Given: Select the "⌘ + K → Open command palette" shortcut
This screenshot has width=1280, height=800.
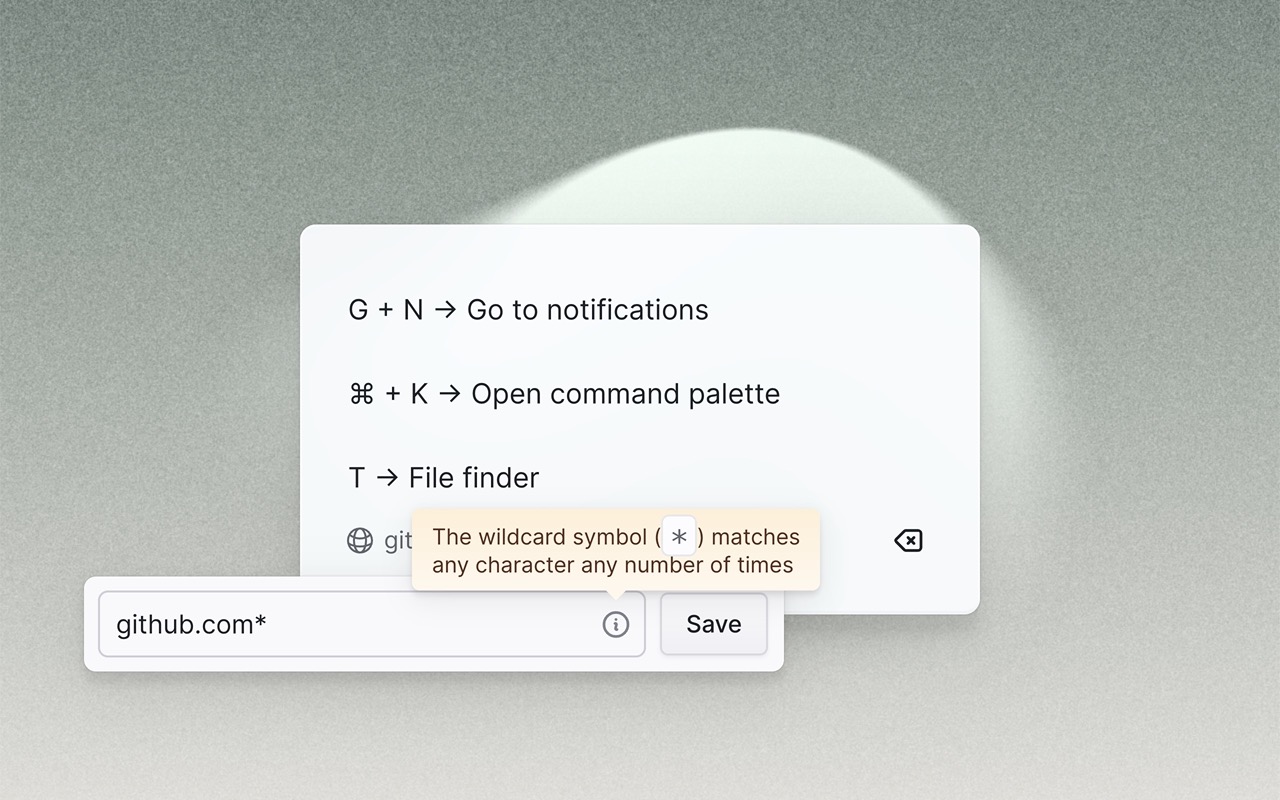Looking at the screenshot, I should [x=564, y=394].
